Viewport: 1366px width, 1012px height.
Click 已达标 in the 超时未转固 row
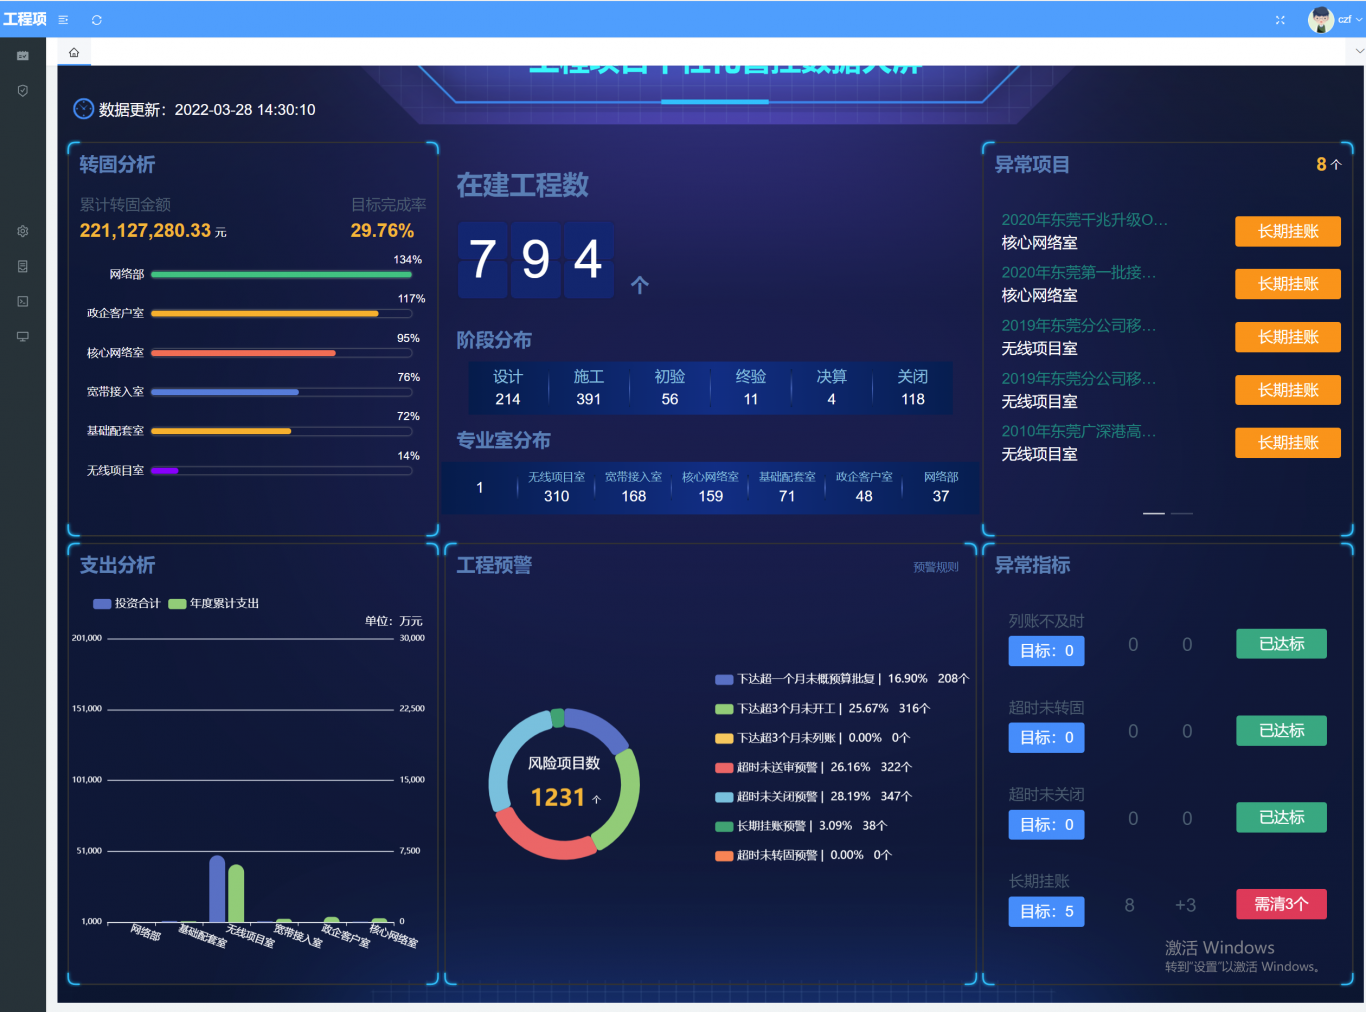(x=1281, y=730)
